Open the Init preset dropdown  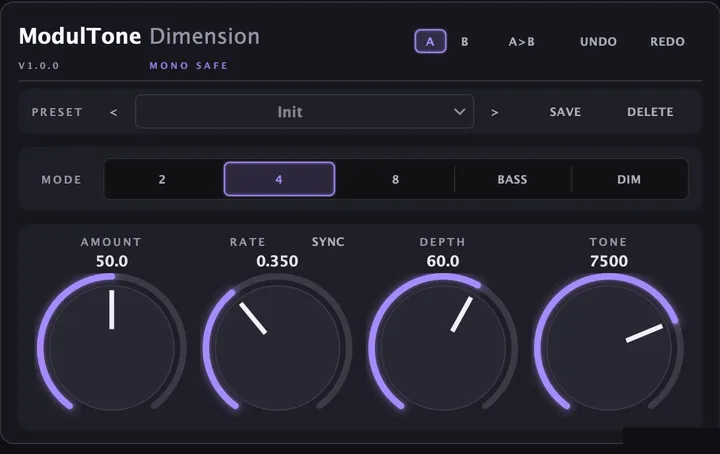304,112
